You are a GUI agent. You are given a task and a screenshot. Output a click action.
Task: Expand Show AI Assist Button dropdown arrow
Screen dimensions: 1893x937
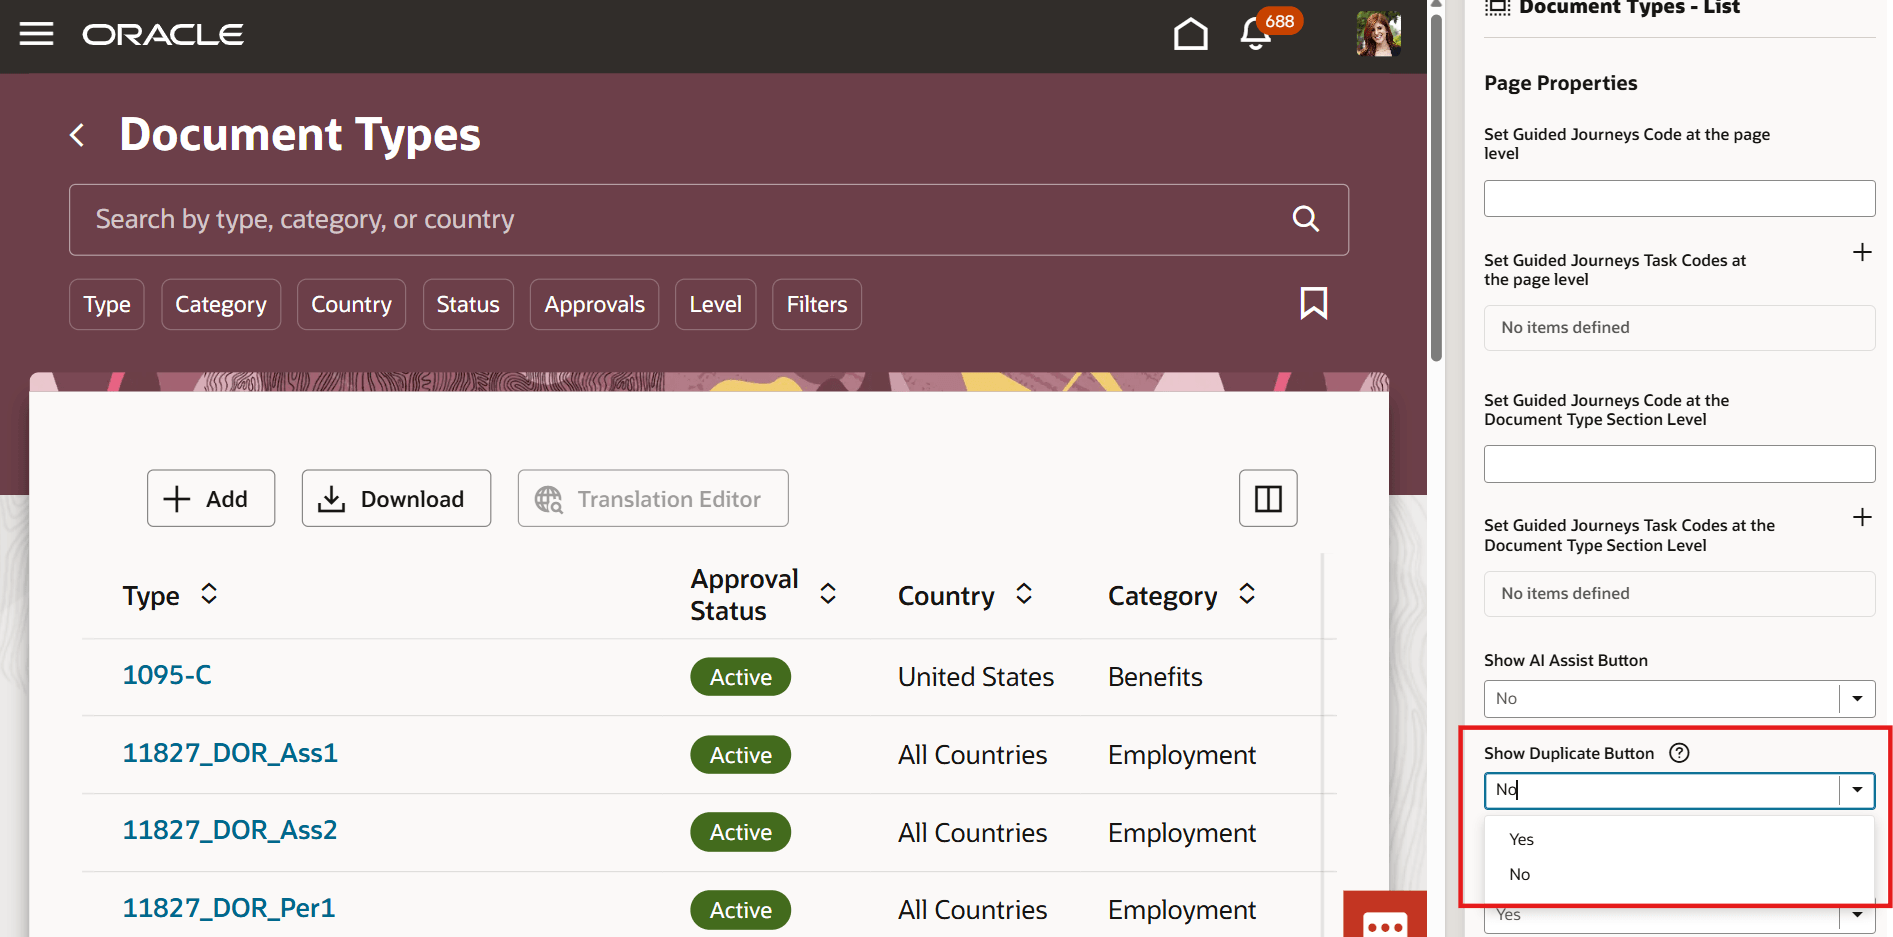[x=1857, y=698]
